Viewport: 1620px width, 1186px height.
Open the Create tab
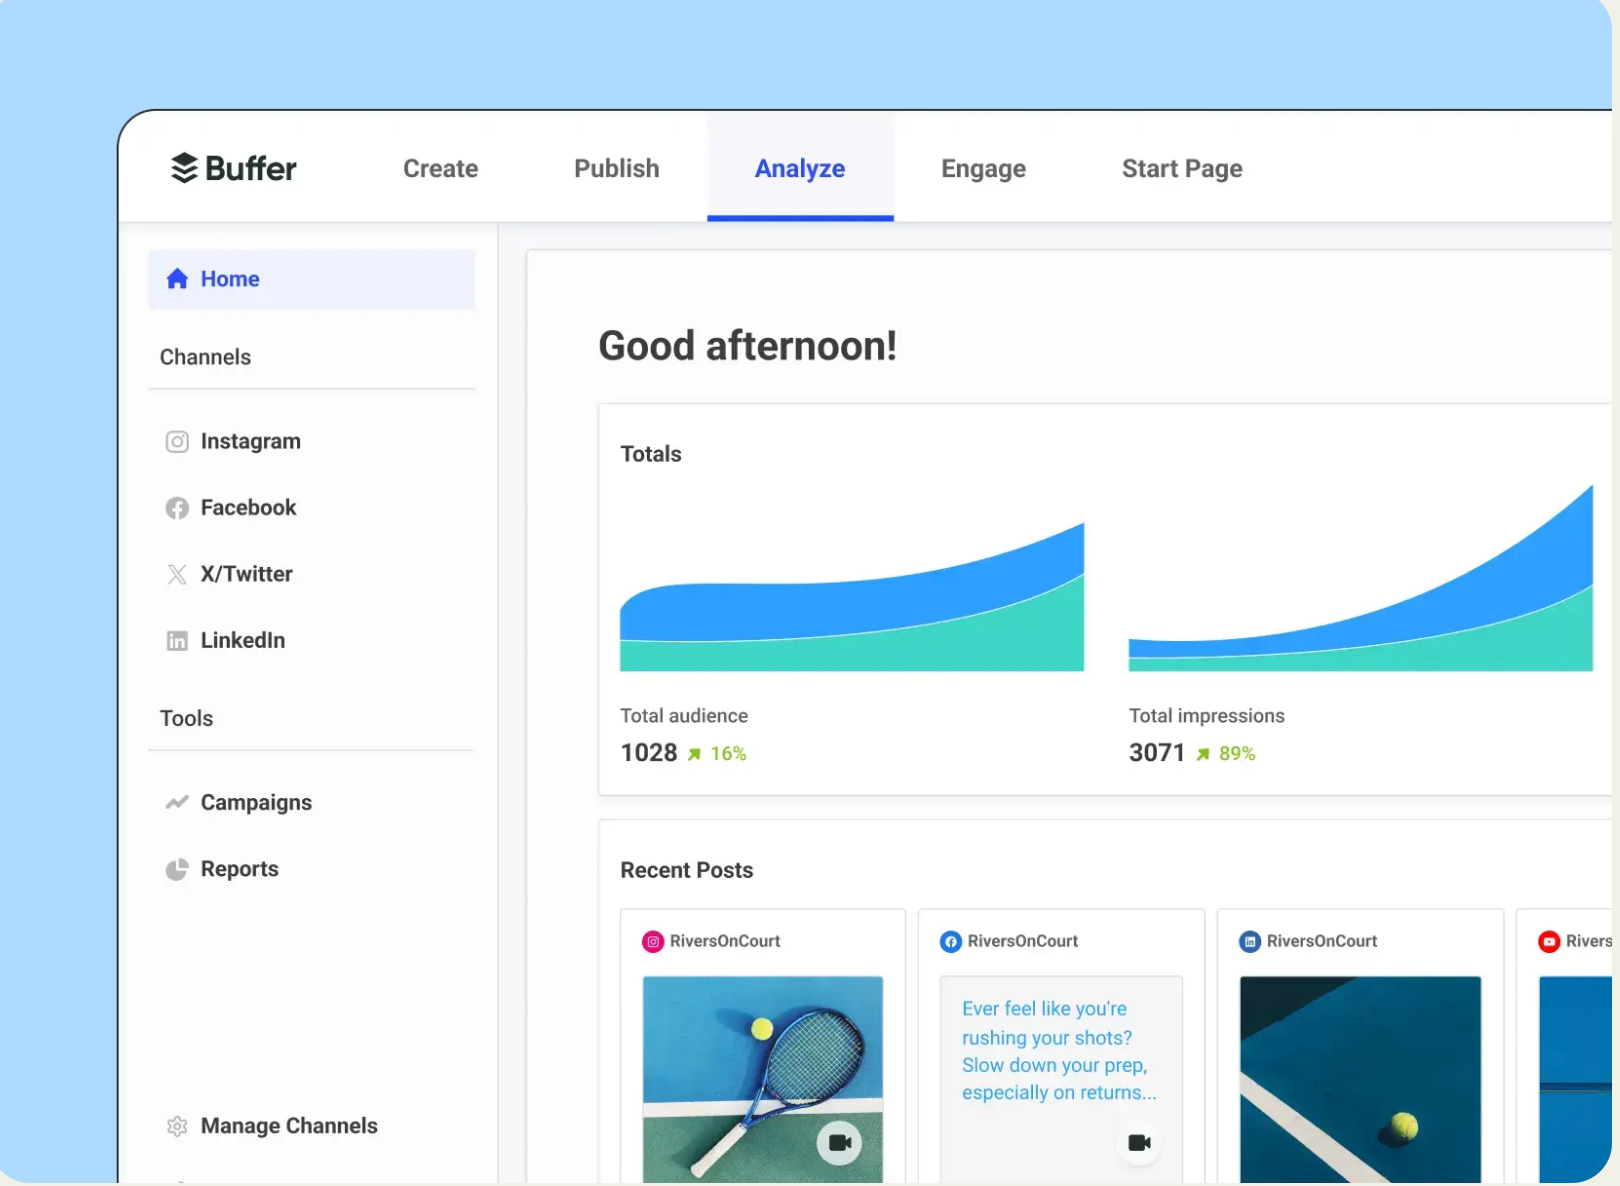tap(440, 168)
